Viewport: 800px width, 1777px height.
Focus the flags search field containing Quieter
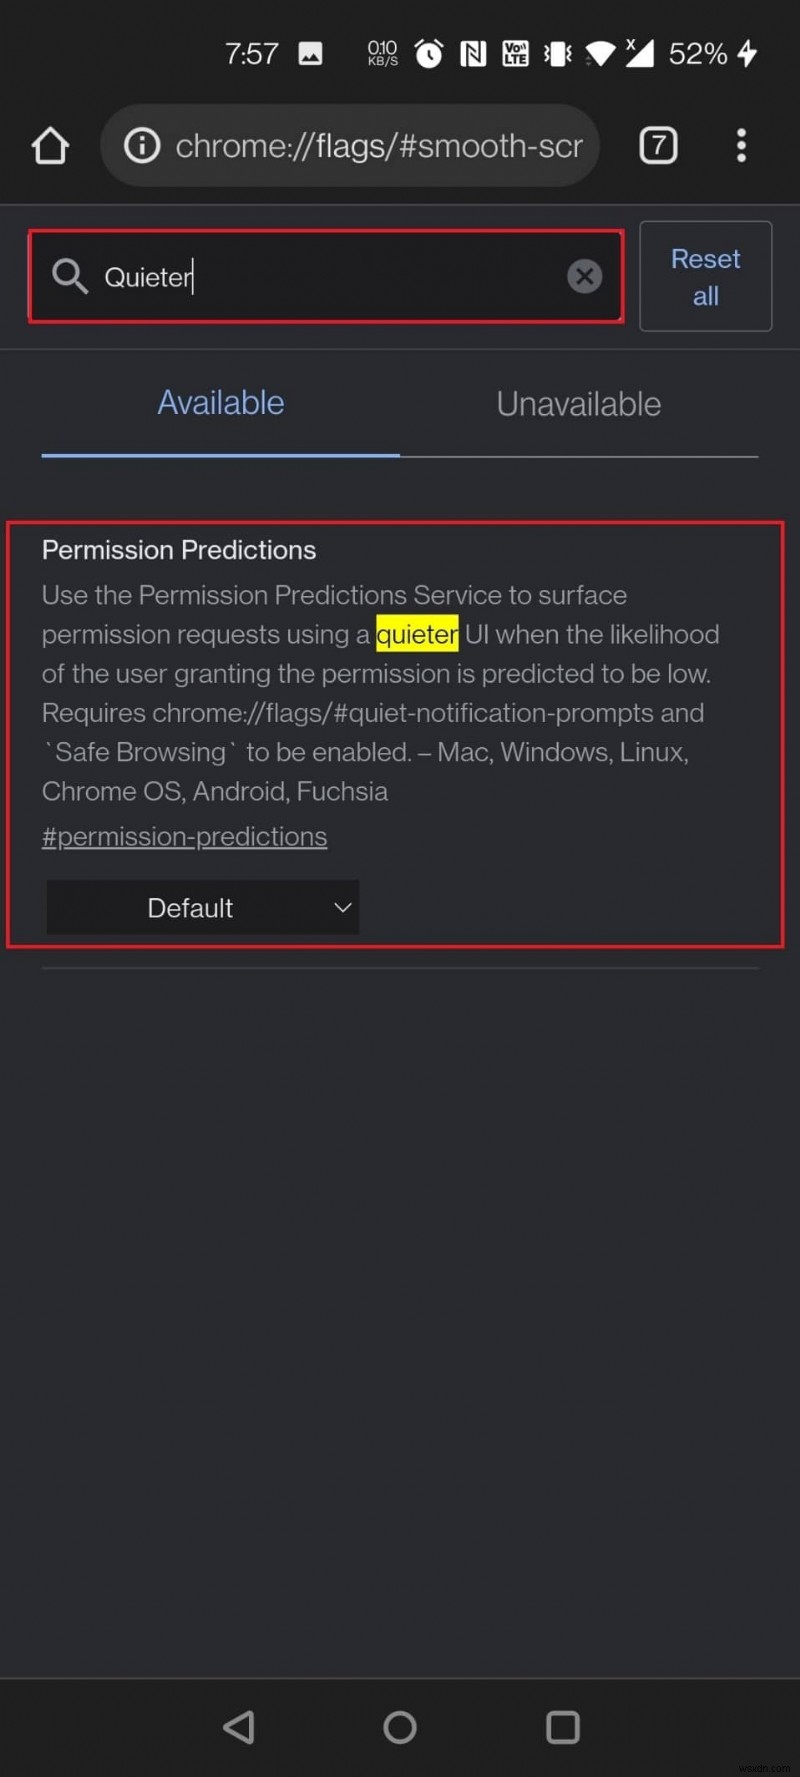[330, 277]
